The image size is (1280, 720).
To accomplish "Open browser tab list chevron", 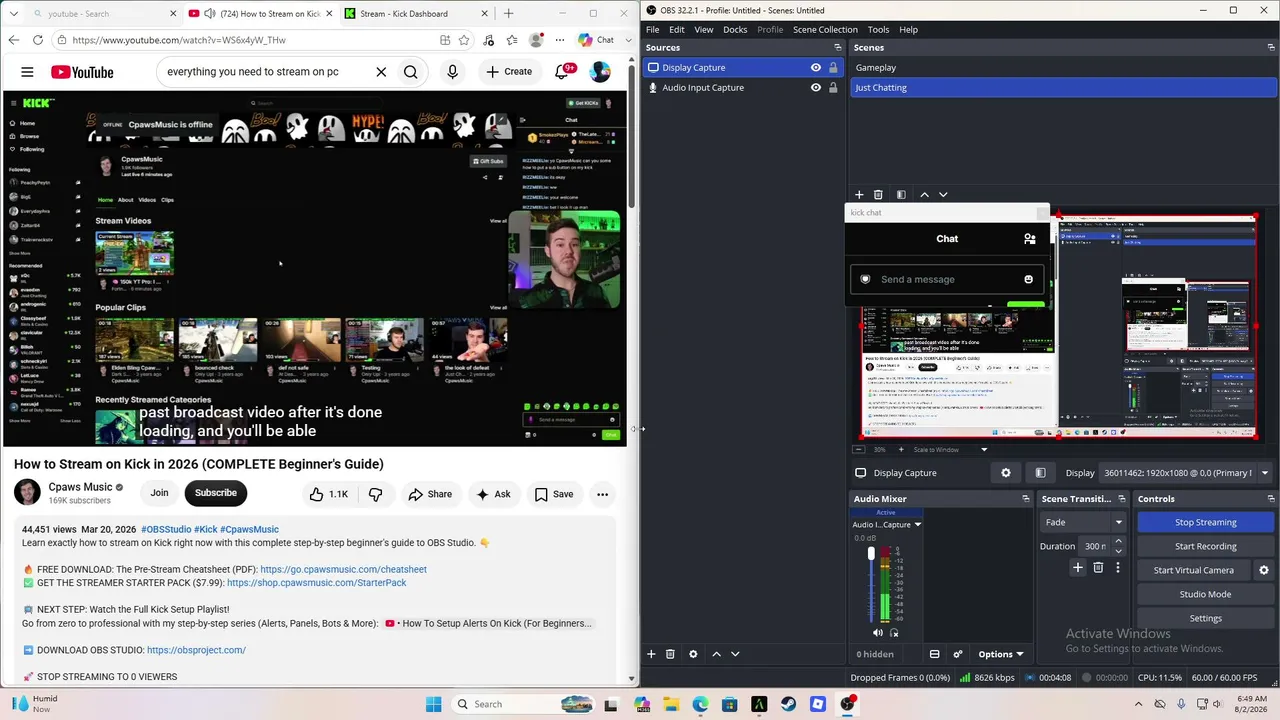I will click(13, 14).
